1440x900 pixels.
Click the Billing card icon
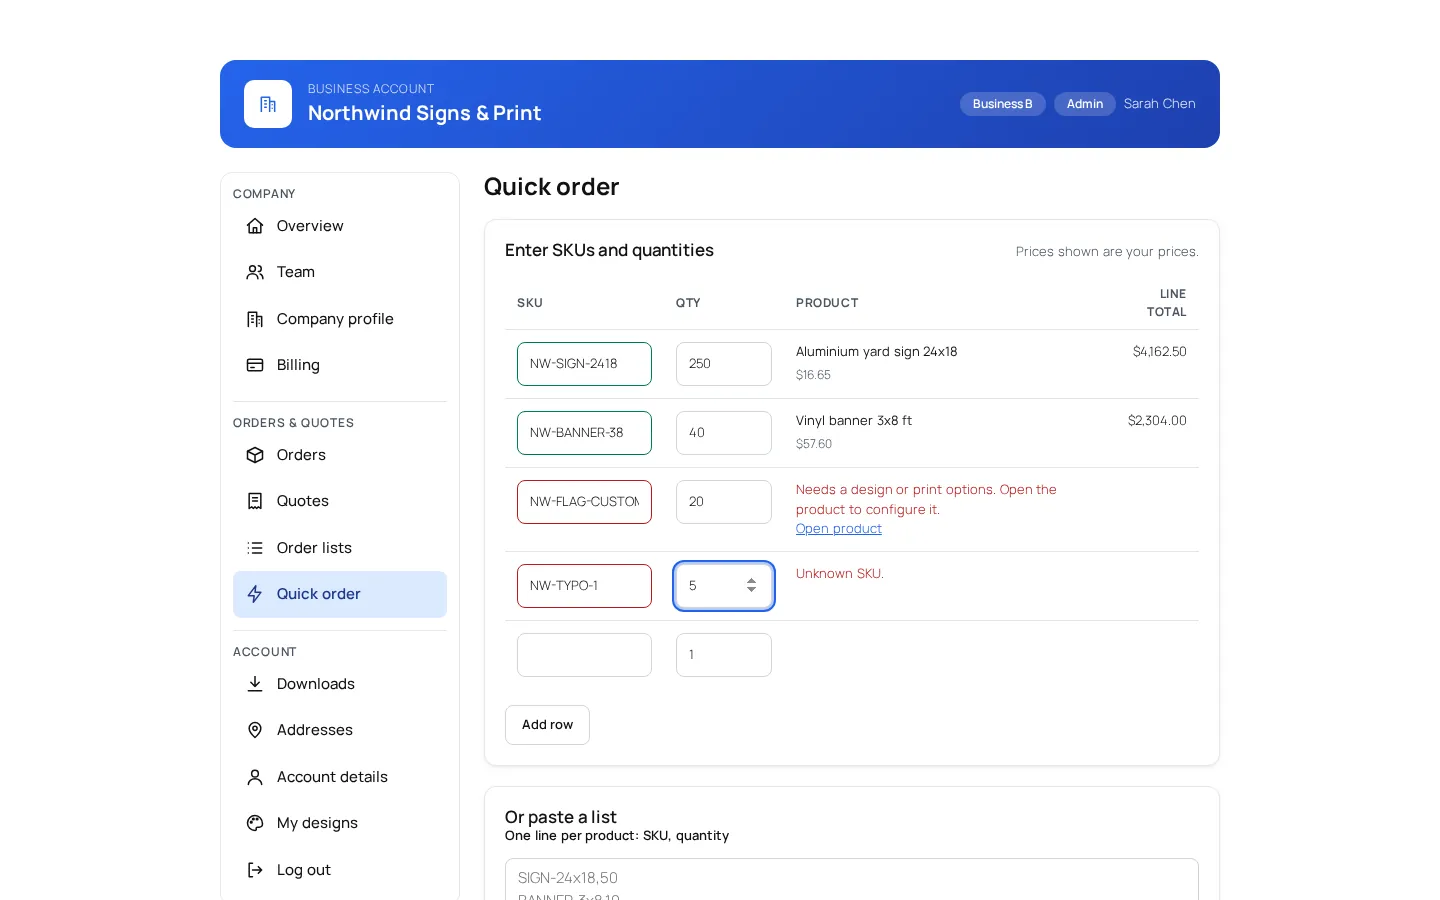(x=255, y=365)
